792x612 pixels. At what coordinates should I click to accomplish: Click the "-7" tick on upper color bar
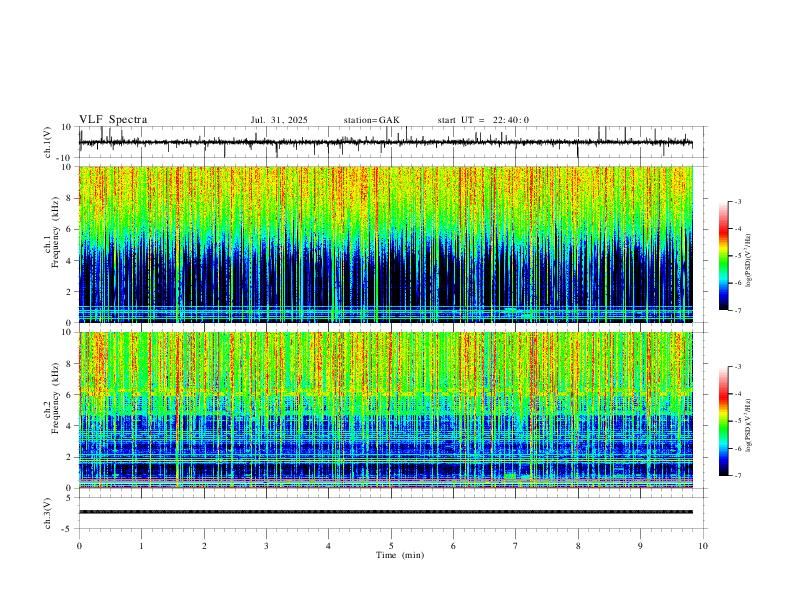(737, 311)
